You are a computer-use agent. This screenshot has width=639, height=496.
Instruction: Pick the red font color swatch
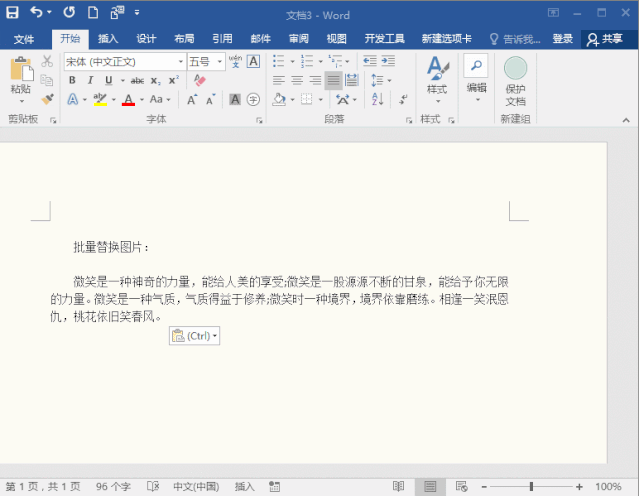pos(128,100)
